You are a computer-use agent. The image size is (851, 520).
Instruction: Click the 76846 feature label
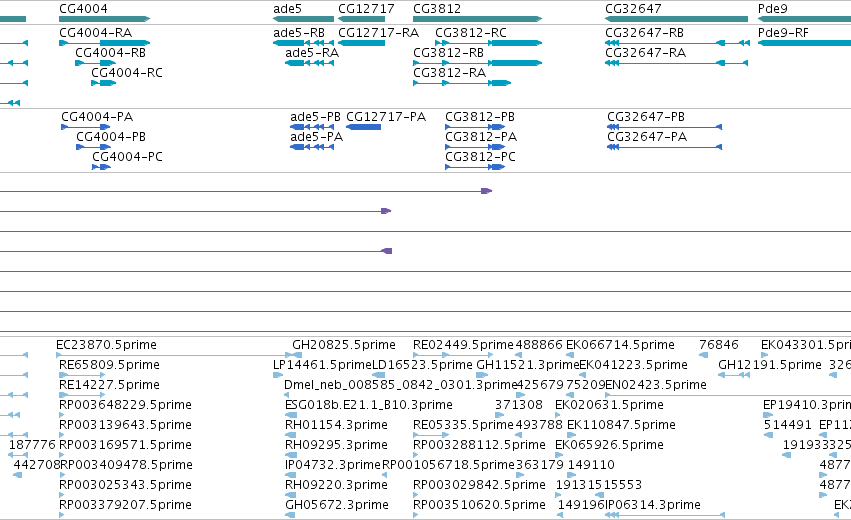(719, 345)
